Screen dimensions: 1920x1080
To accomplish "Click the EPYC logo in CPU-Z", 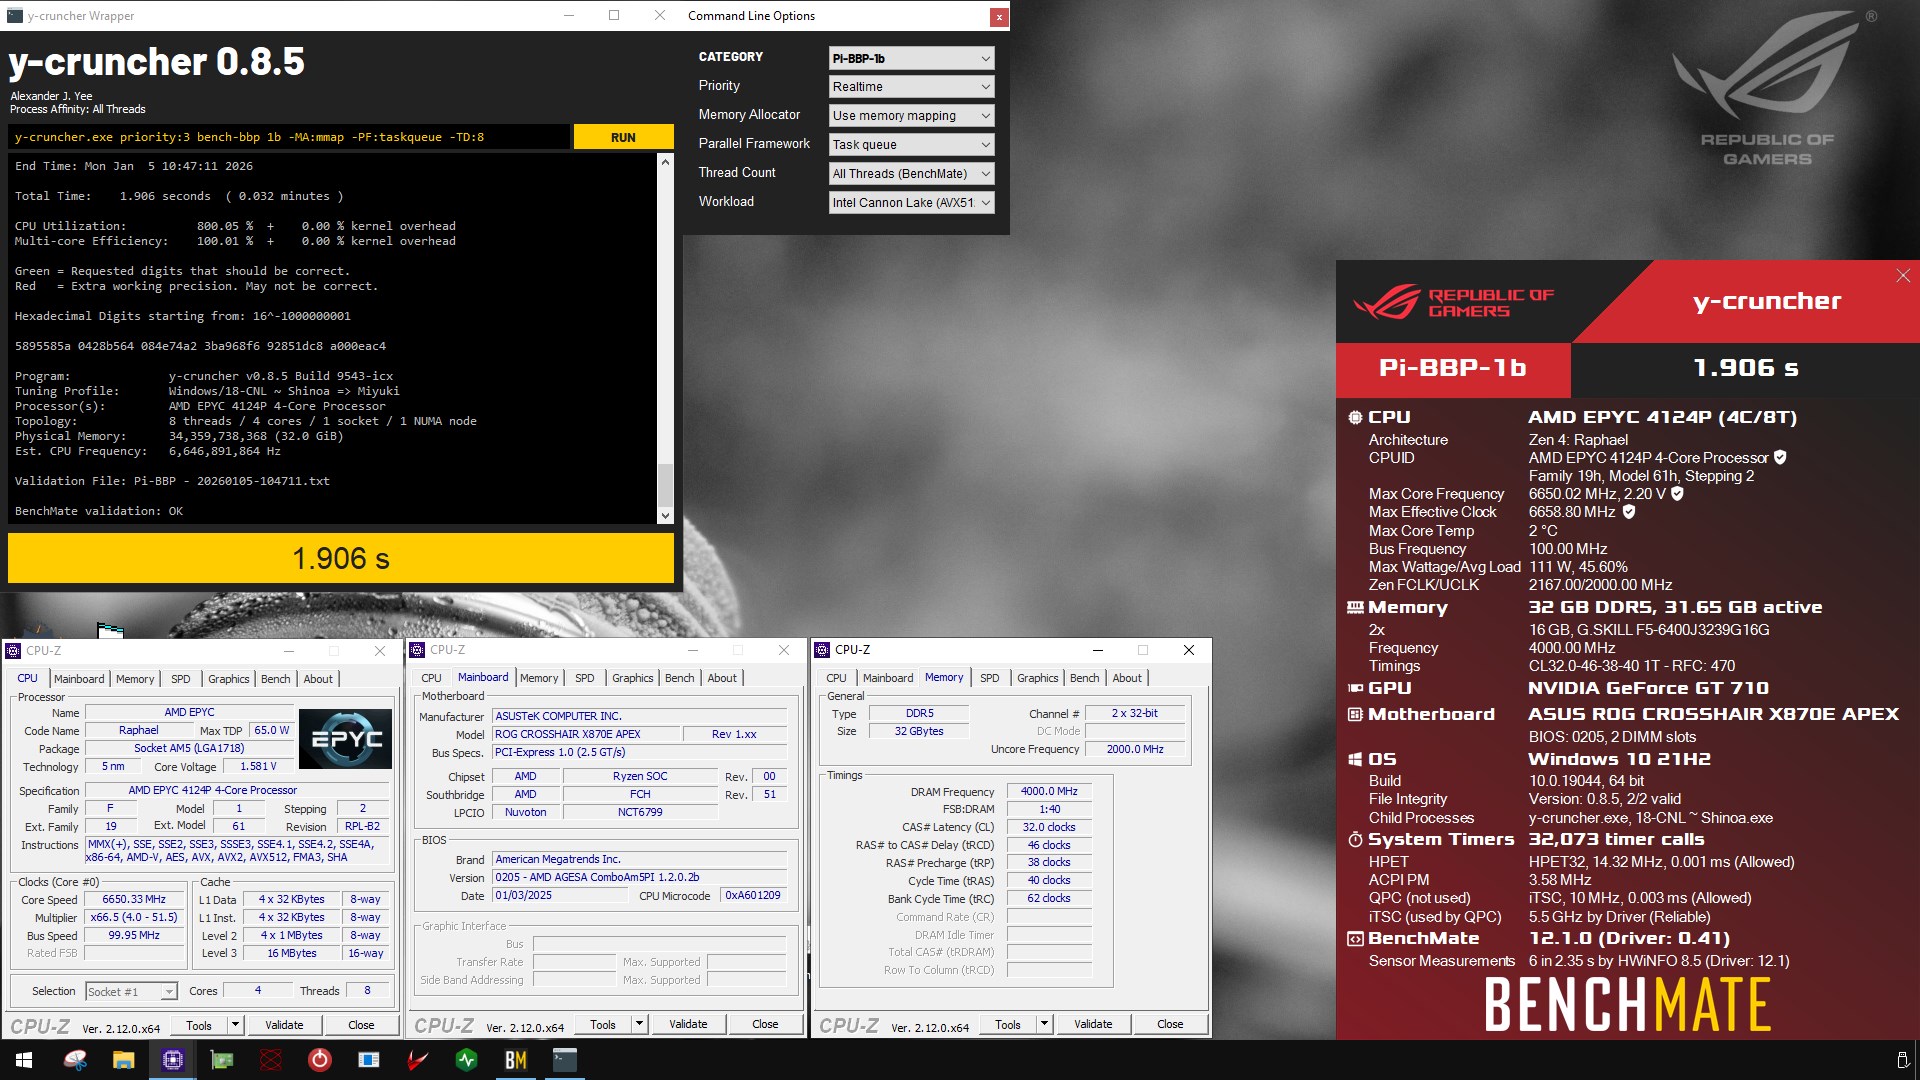I will (x=345, y=739).
